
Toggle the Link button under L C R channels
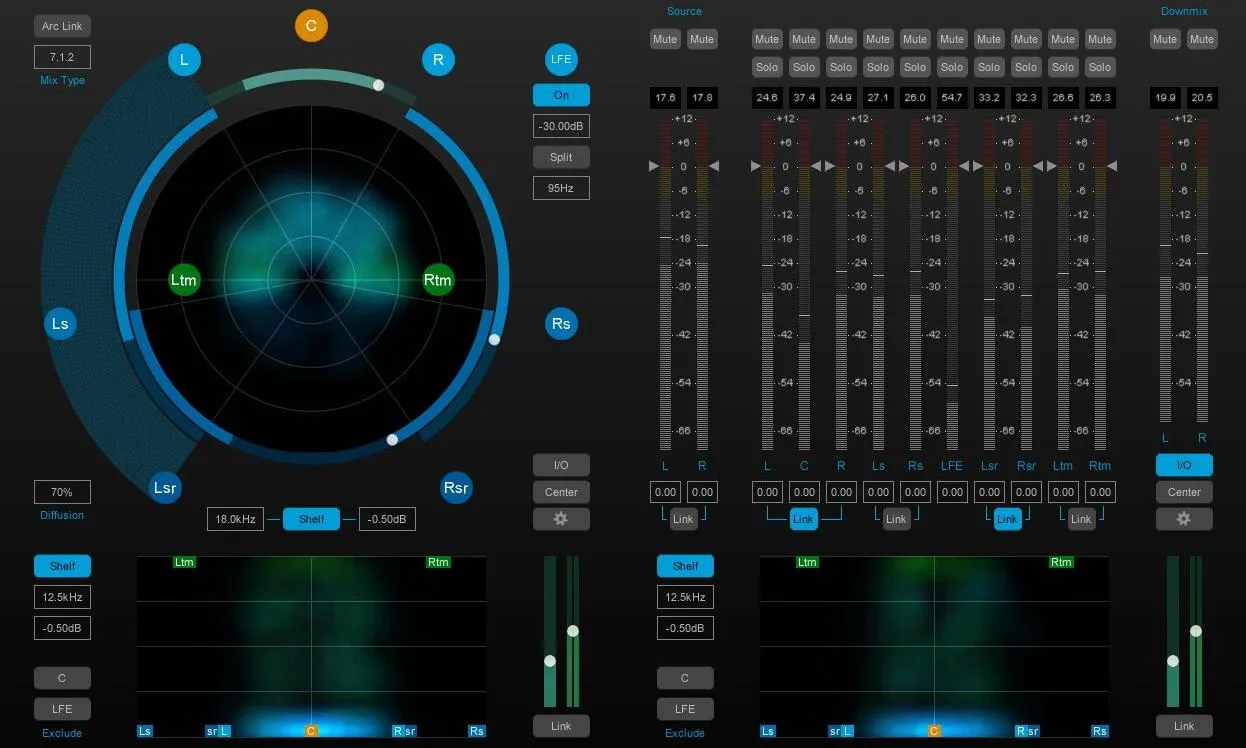pos(803,519)
